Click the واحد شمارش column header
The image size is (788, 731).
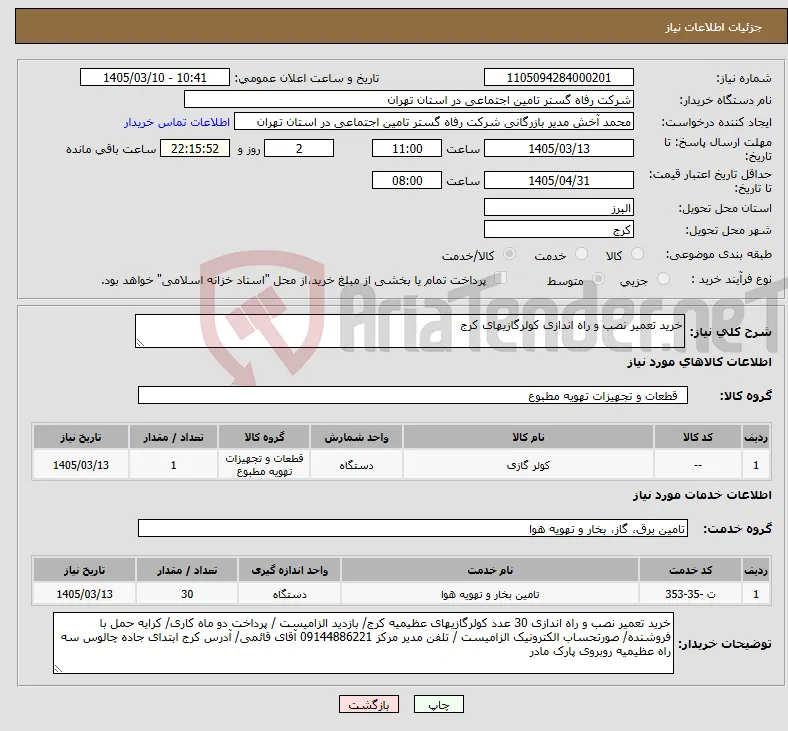[x=356, y=437]
